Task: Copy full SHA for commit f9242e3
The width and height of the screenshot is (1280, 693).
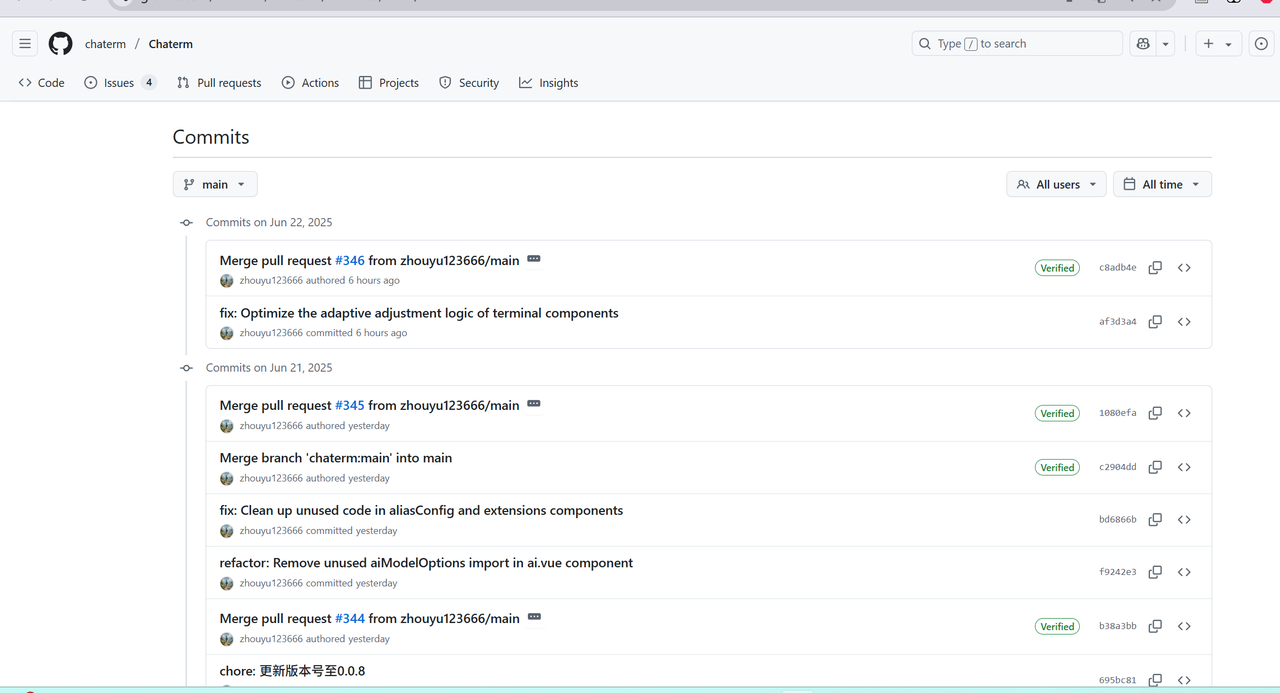Action: (1155, 572)
